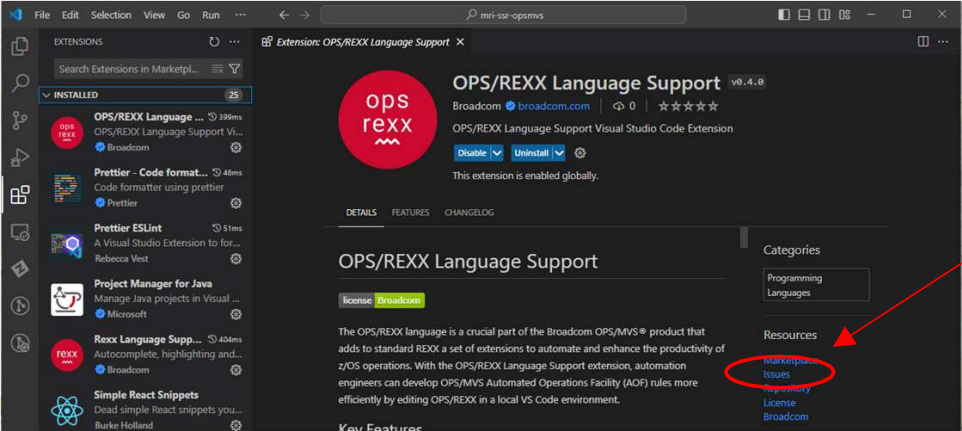Click the large ops rexx logo
The image size is (962, 431).
387,120
